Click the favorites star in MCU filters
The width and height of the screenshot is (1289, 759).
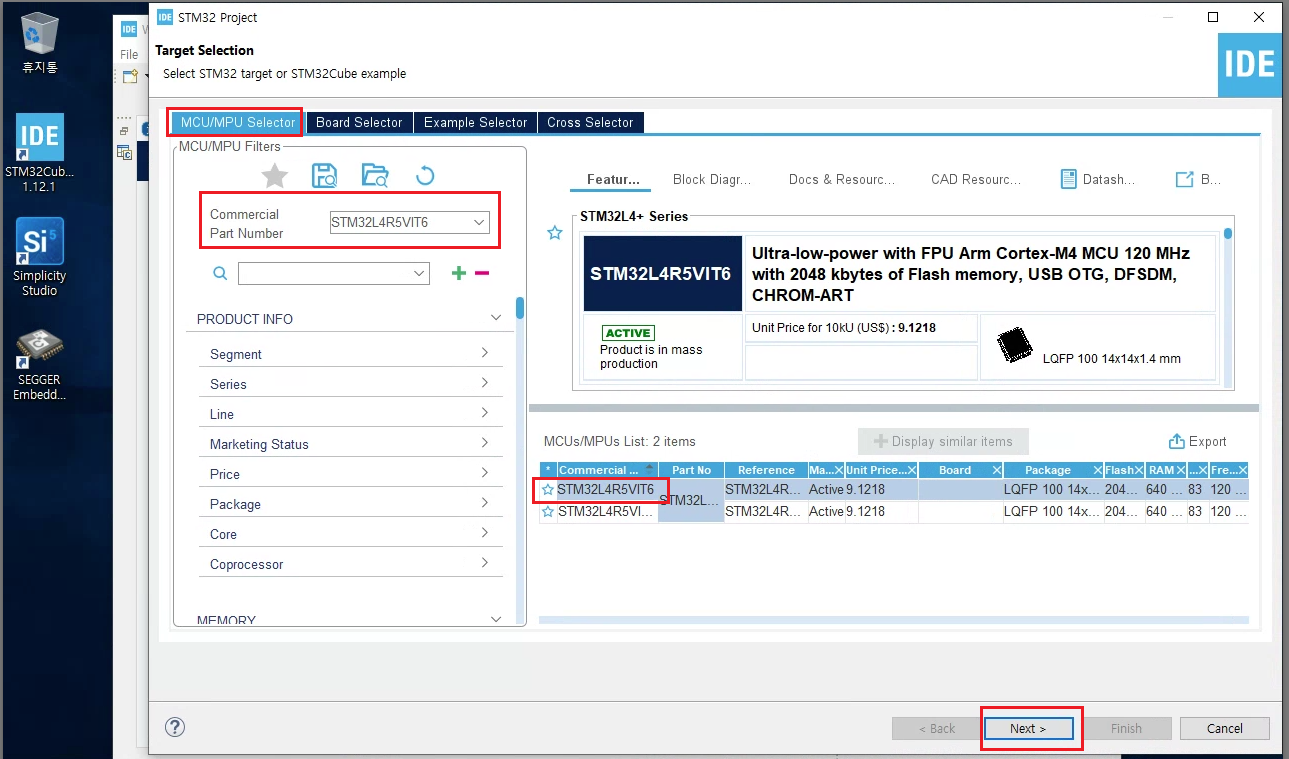click(275, 176)
